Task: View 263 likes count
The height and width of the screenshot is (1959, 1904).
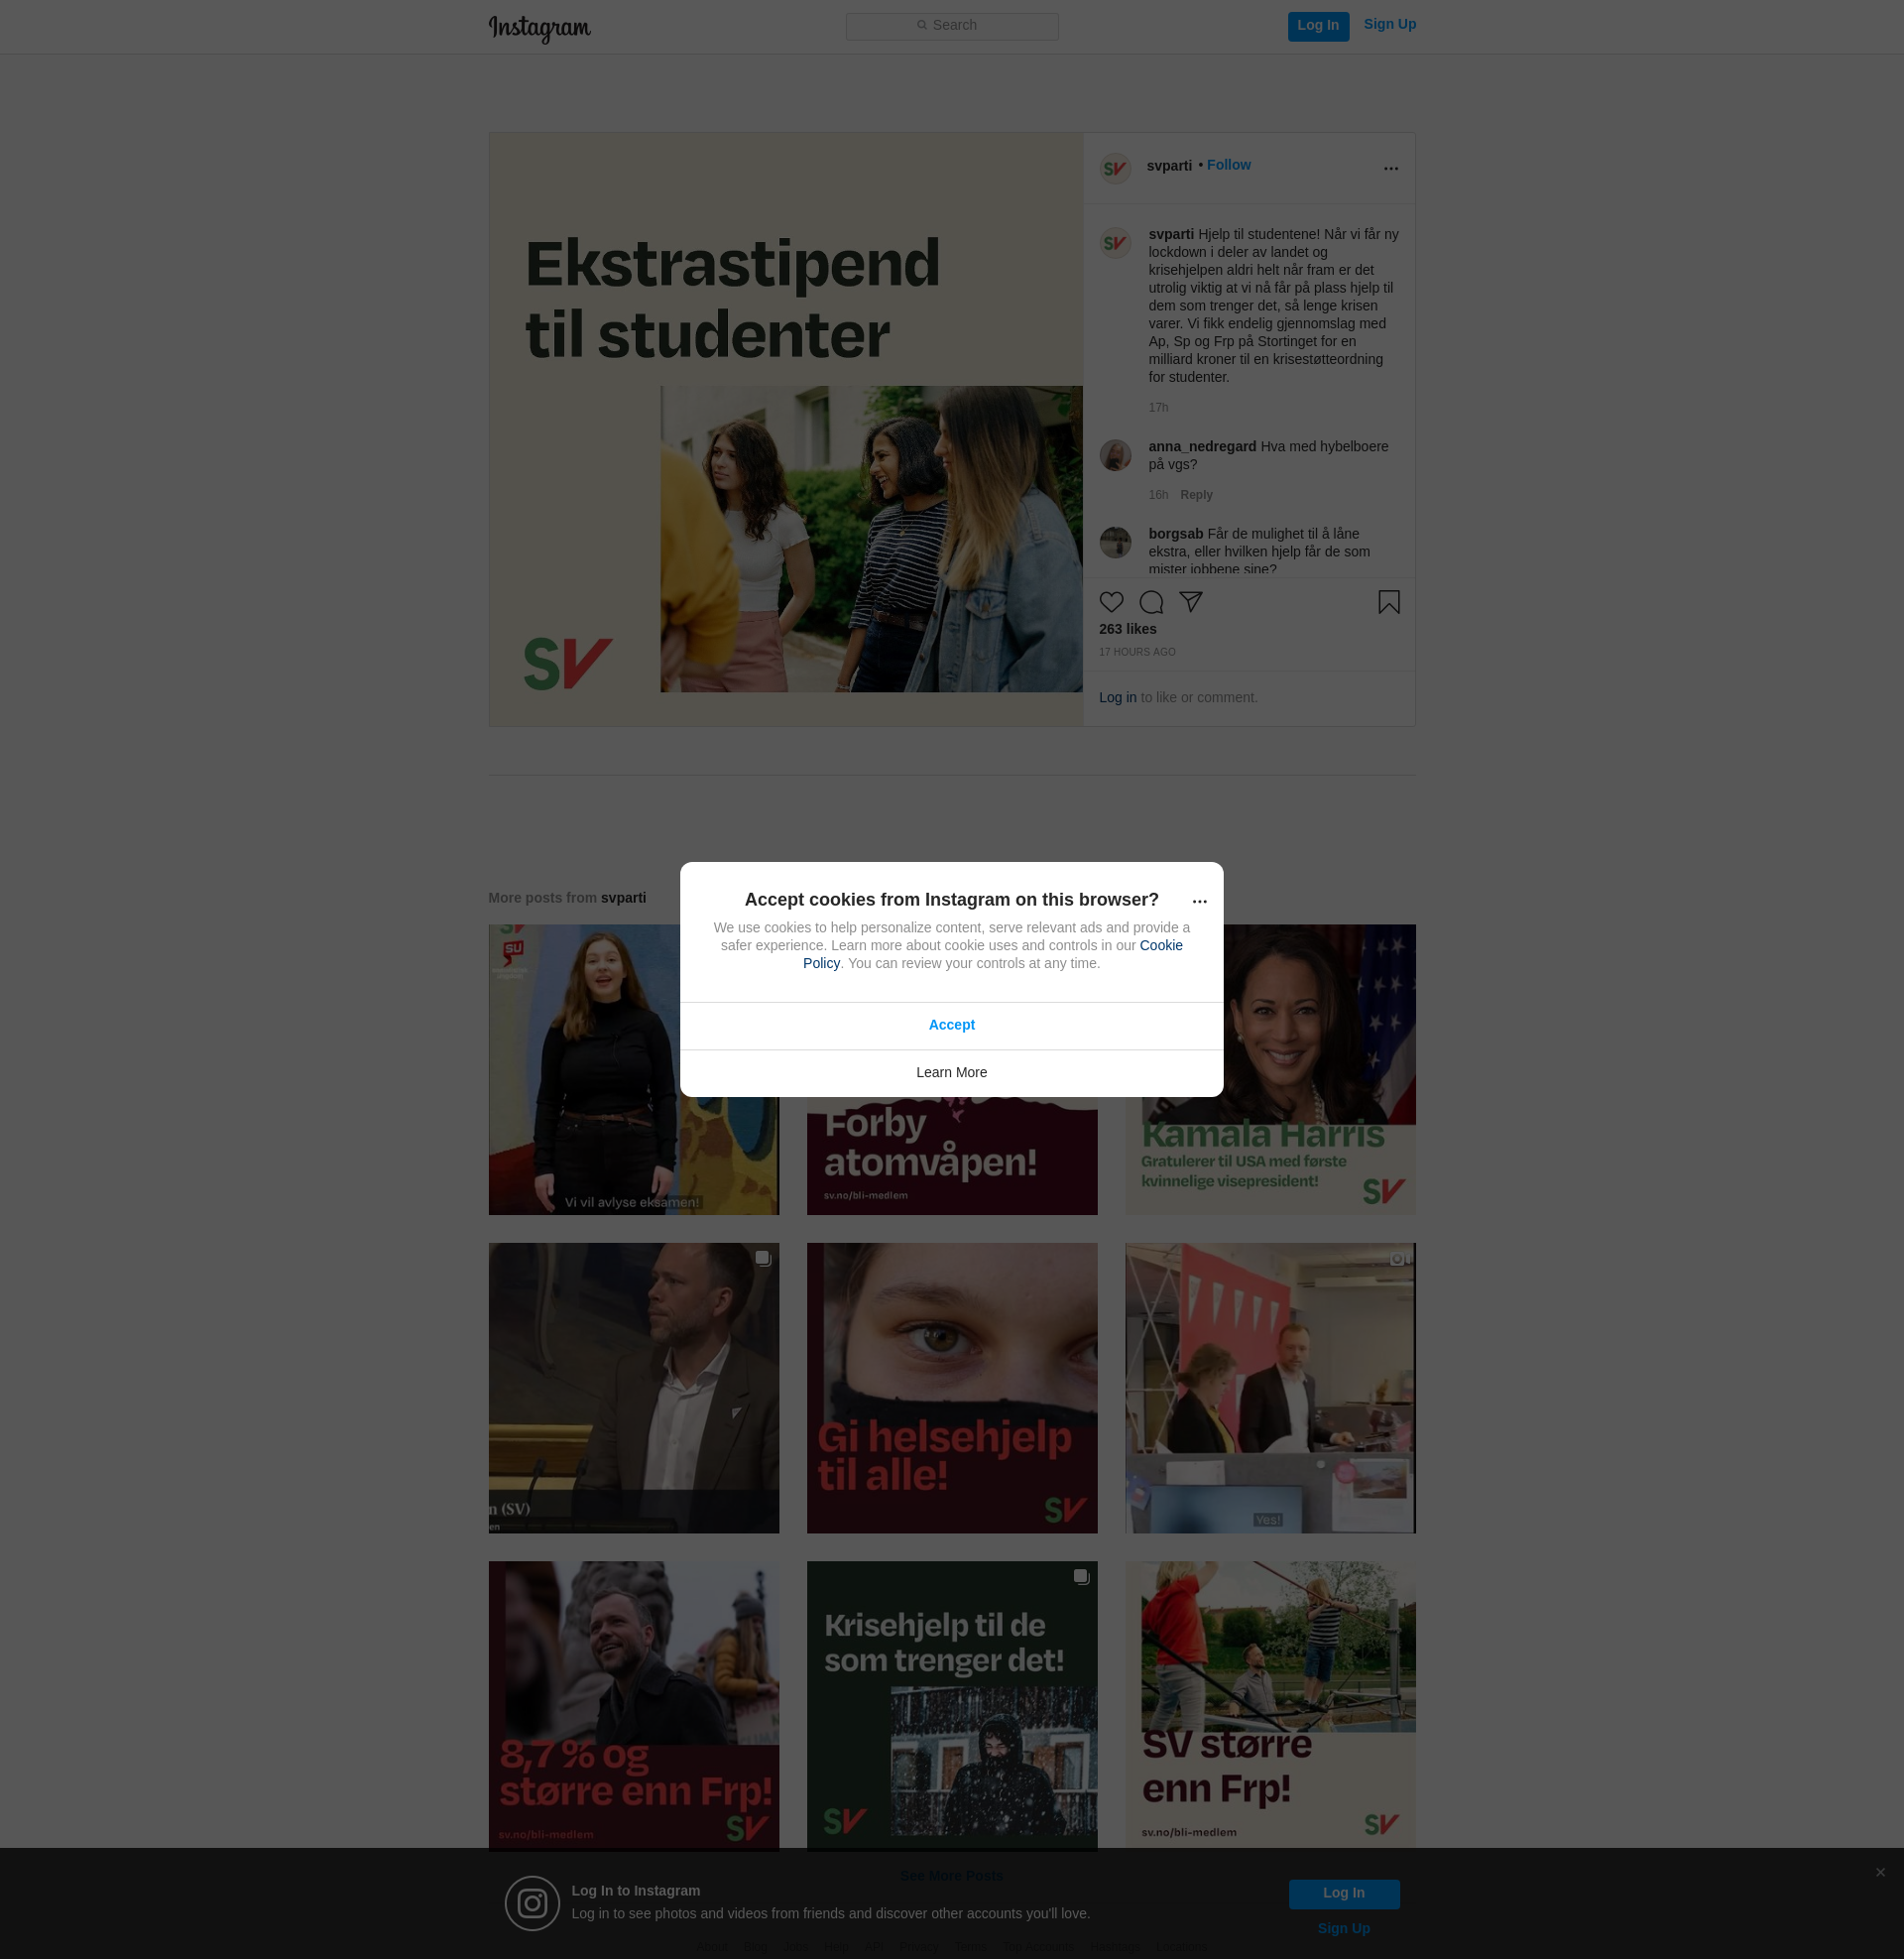Action: pos(1127,629)
